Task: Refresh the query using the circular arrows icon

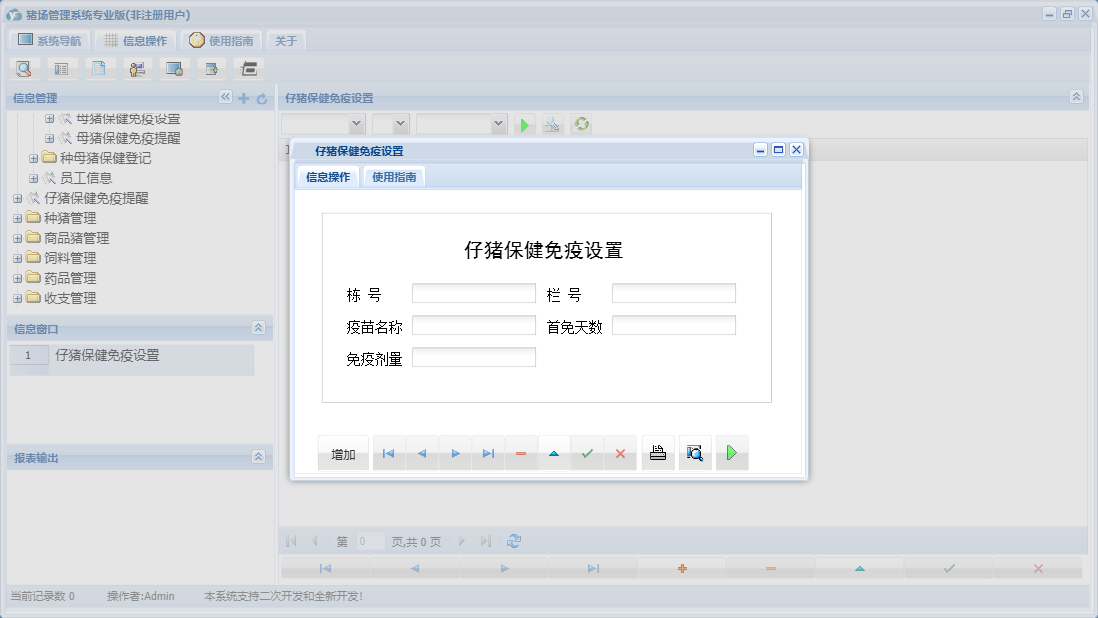Action: click(581, 124)
